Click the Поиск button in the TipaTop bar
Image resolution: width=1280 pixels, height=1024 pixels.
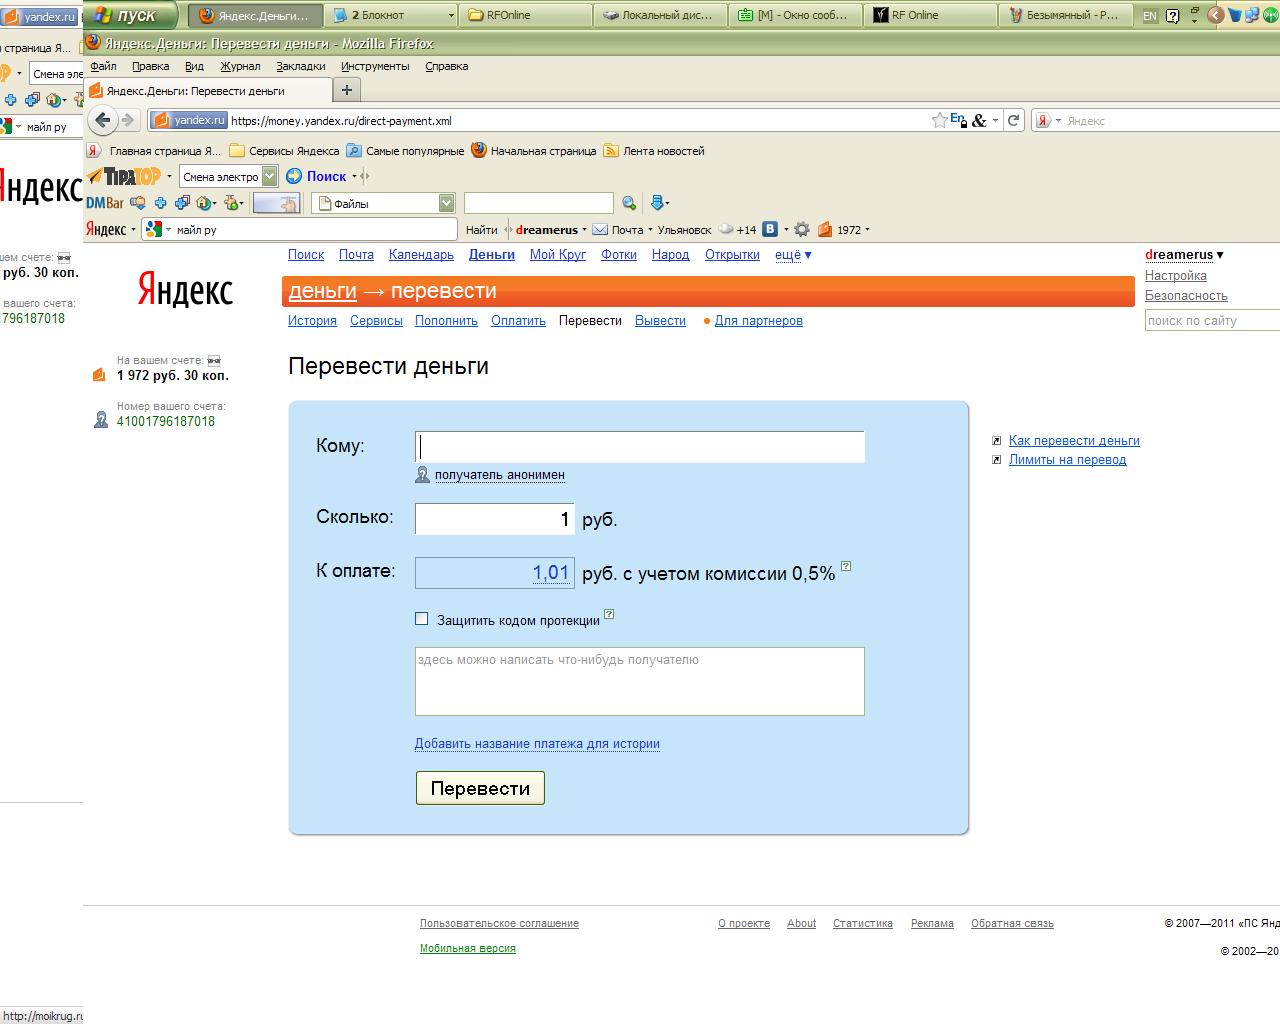click(x=316, y=176)
